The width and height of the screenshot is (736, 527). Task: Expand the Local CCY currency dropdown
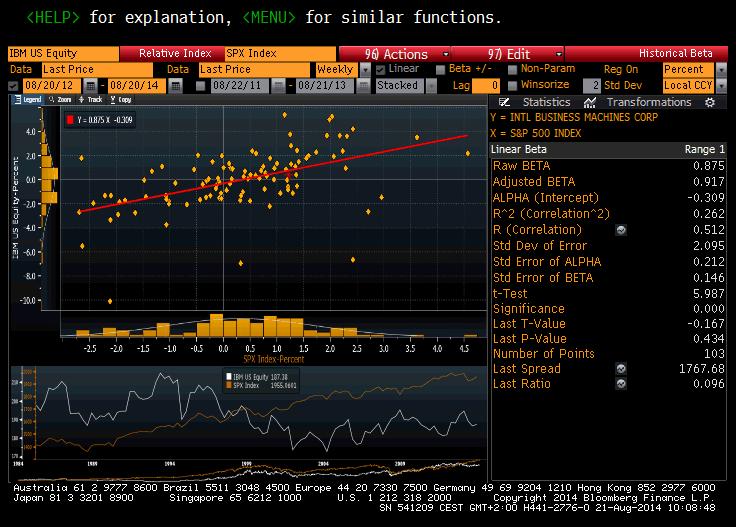coord(721,86)
